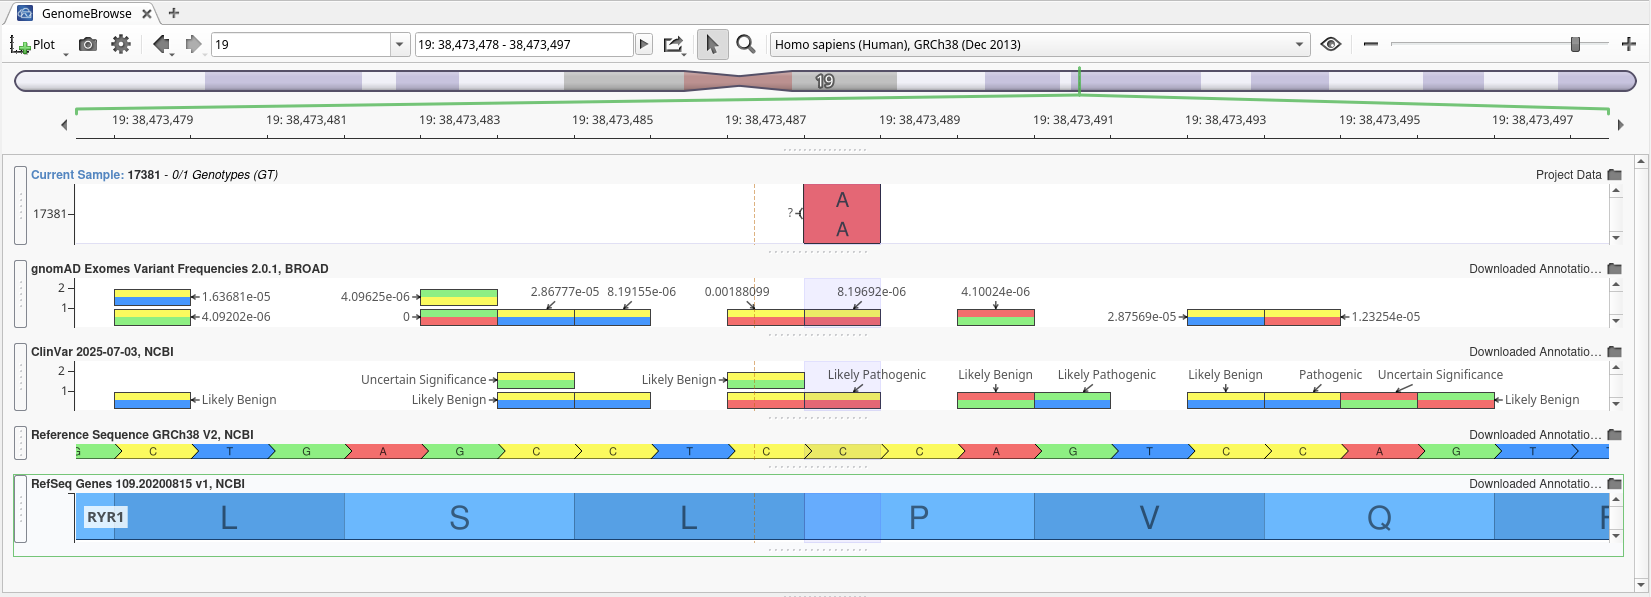Select the ClinVar 2025-07-03 track title
The image size is (1651, 597).
pyautogui.click(x=102, y=351)
